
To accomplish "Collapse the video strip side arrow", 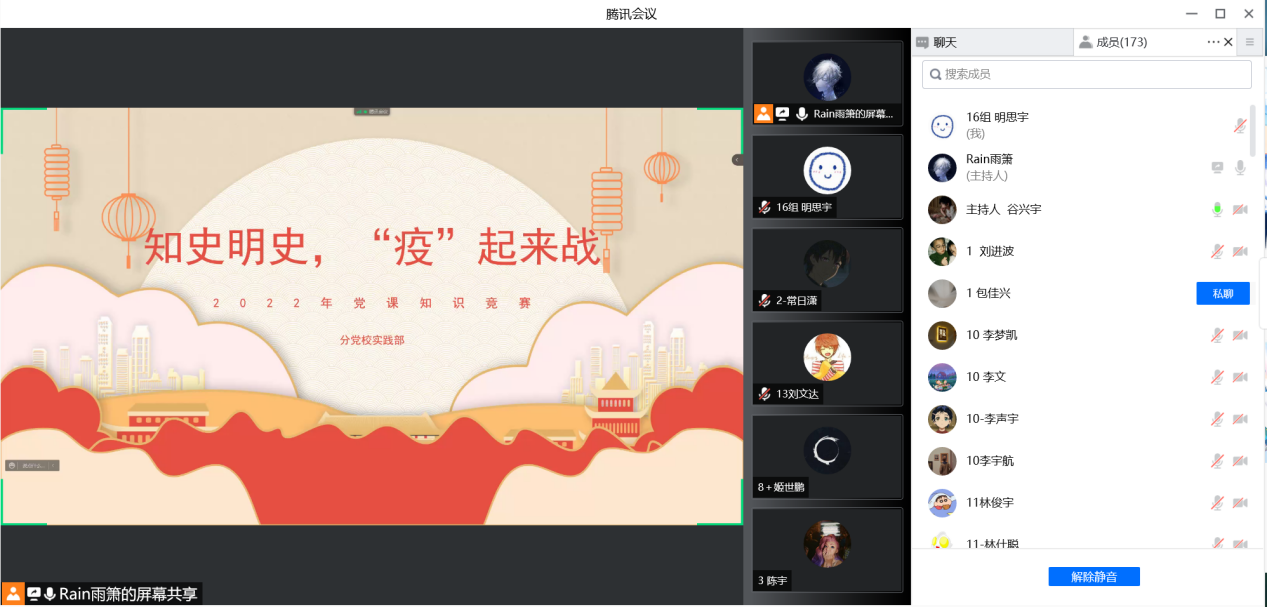I will pos(737,160).
